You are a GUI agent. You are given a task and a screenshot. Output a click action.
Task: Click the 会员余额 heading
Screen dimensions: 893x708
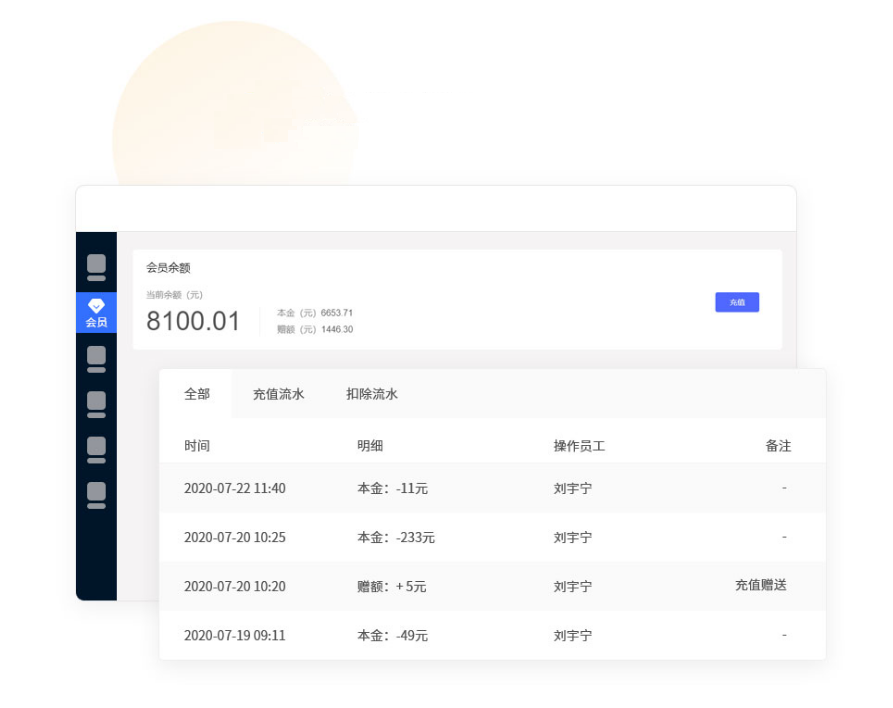coord(168,267)
